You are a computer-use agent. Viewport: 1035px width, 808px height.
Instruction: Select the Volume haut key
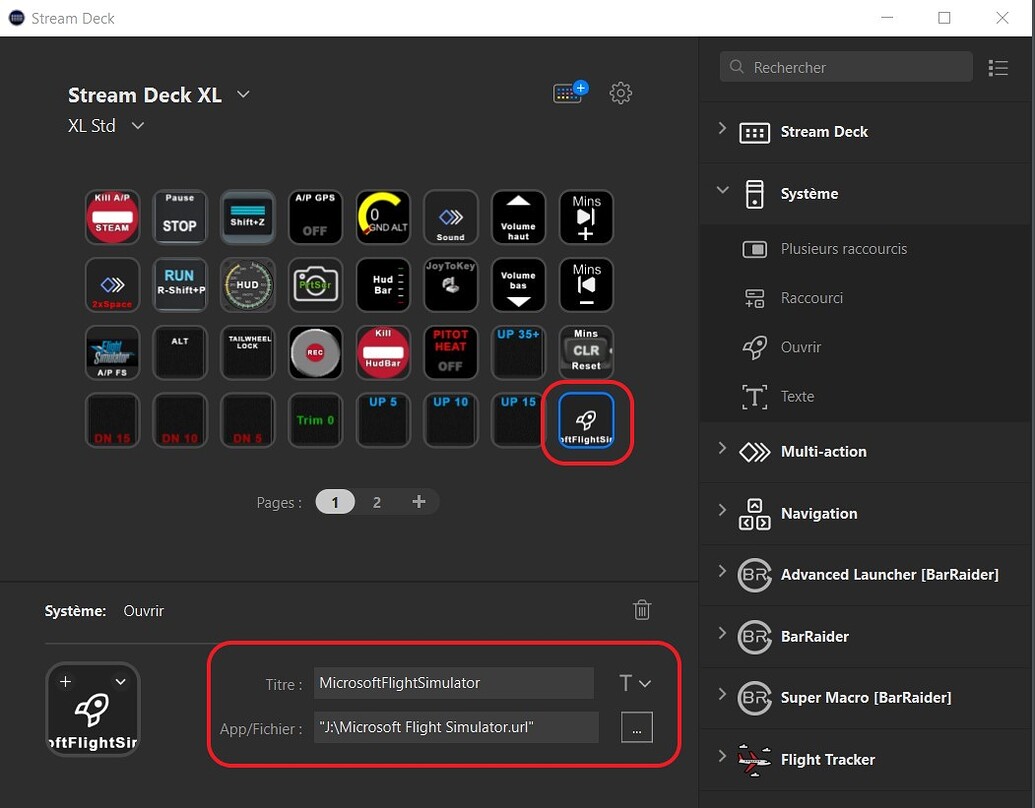[518, 217]
